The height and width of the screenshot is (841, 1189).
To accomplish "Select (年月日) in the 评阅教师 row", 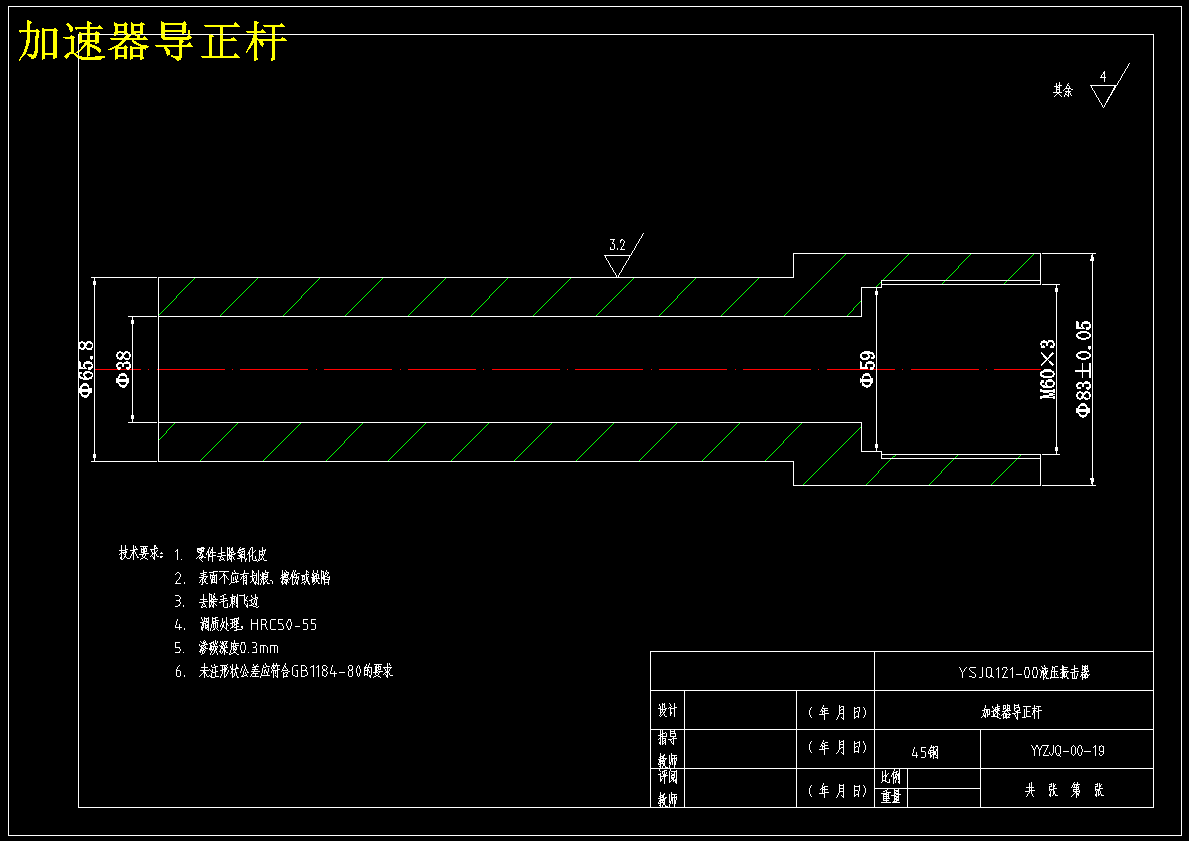I will click(x=836, y=791).
